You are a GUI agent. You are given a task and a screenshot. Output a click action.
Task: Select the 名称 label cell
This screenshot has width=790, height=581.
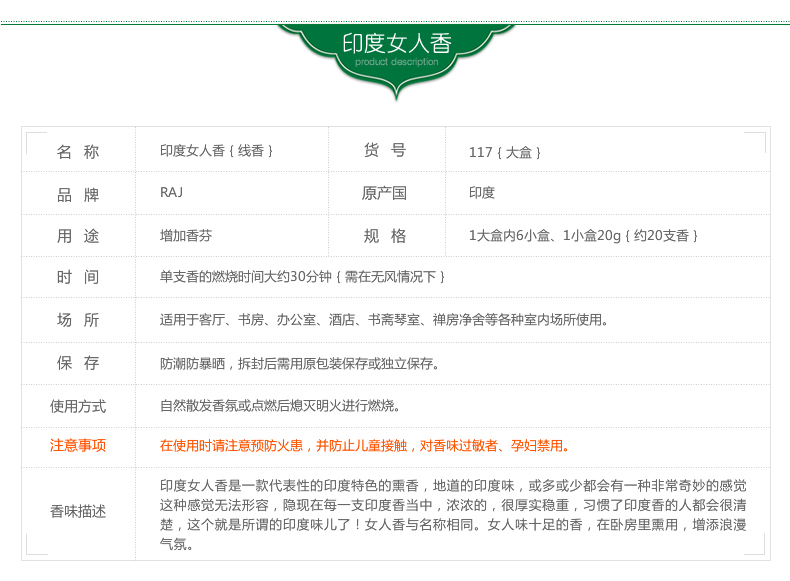tap(78, 151)
